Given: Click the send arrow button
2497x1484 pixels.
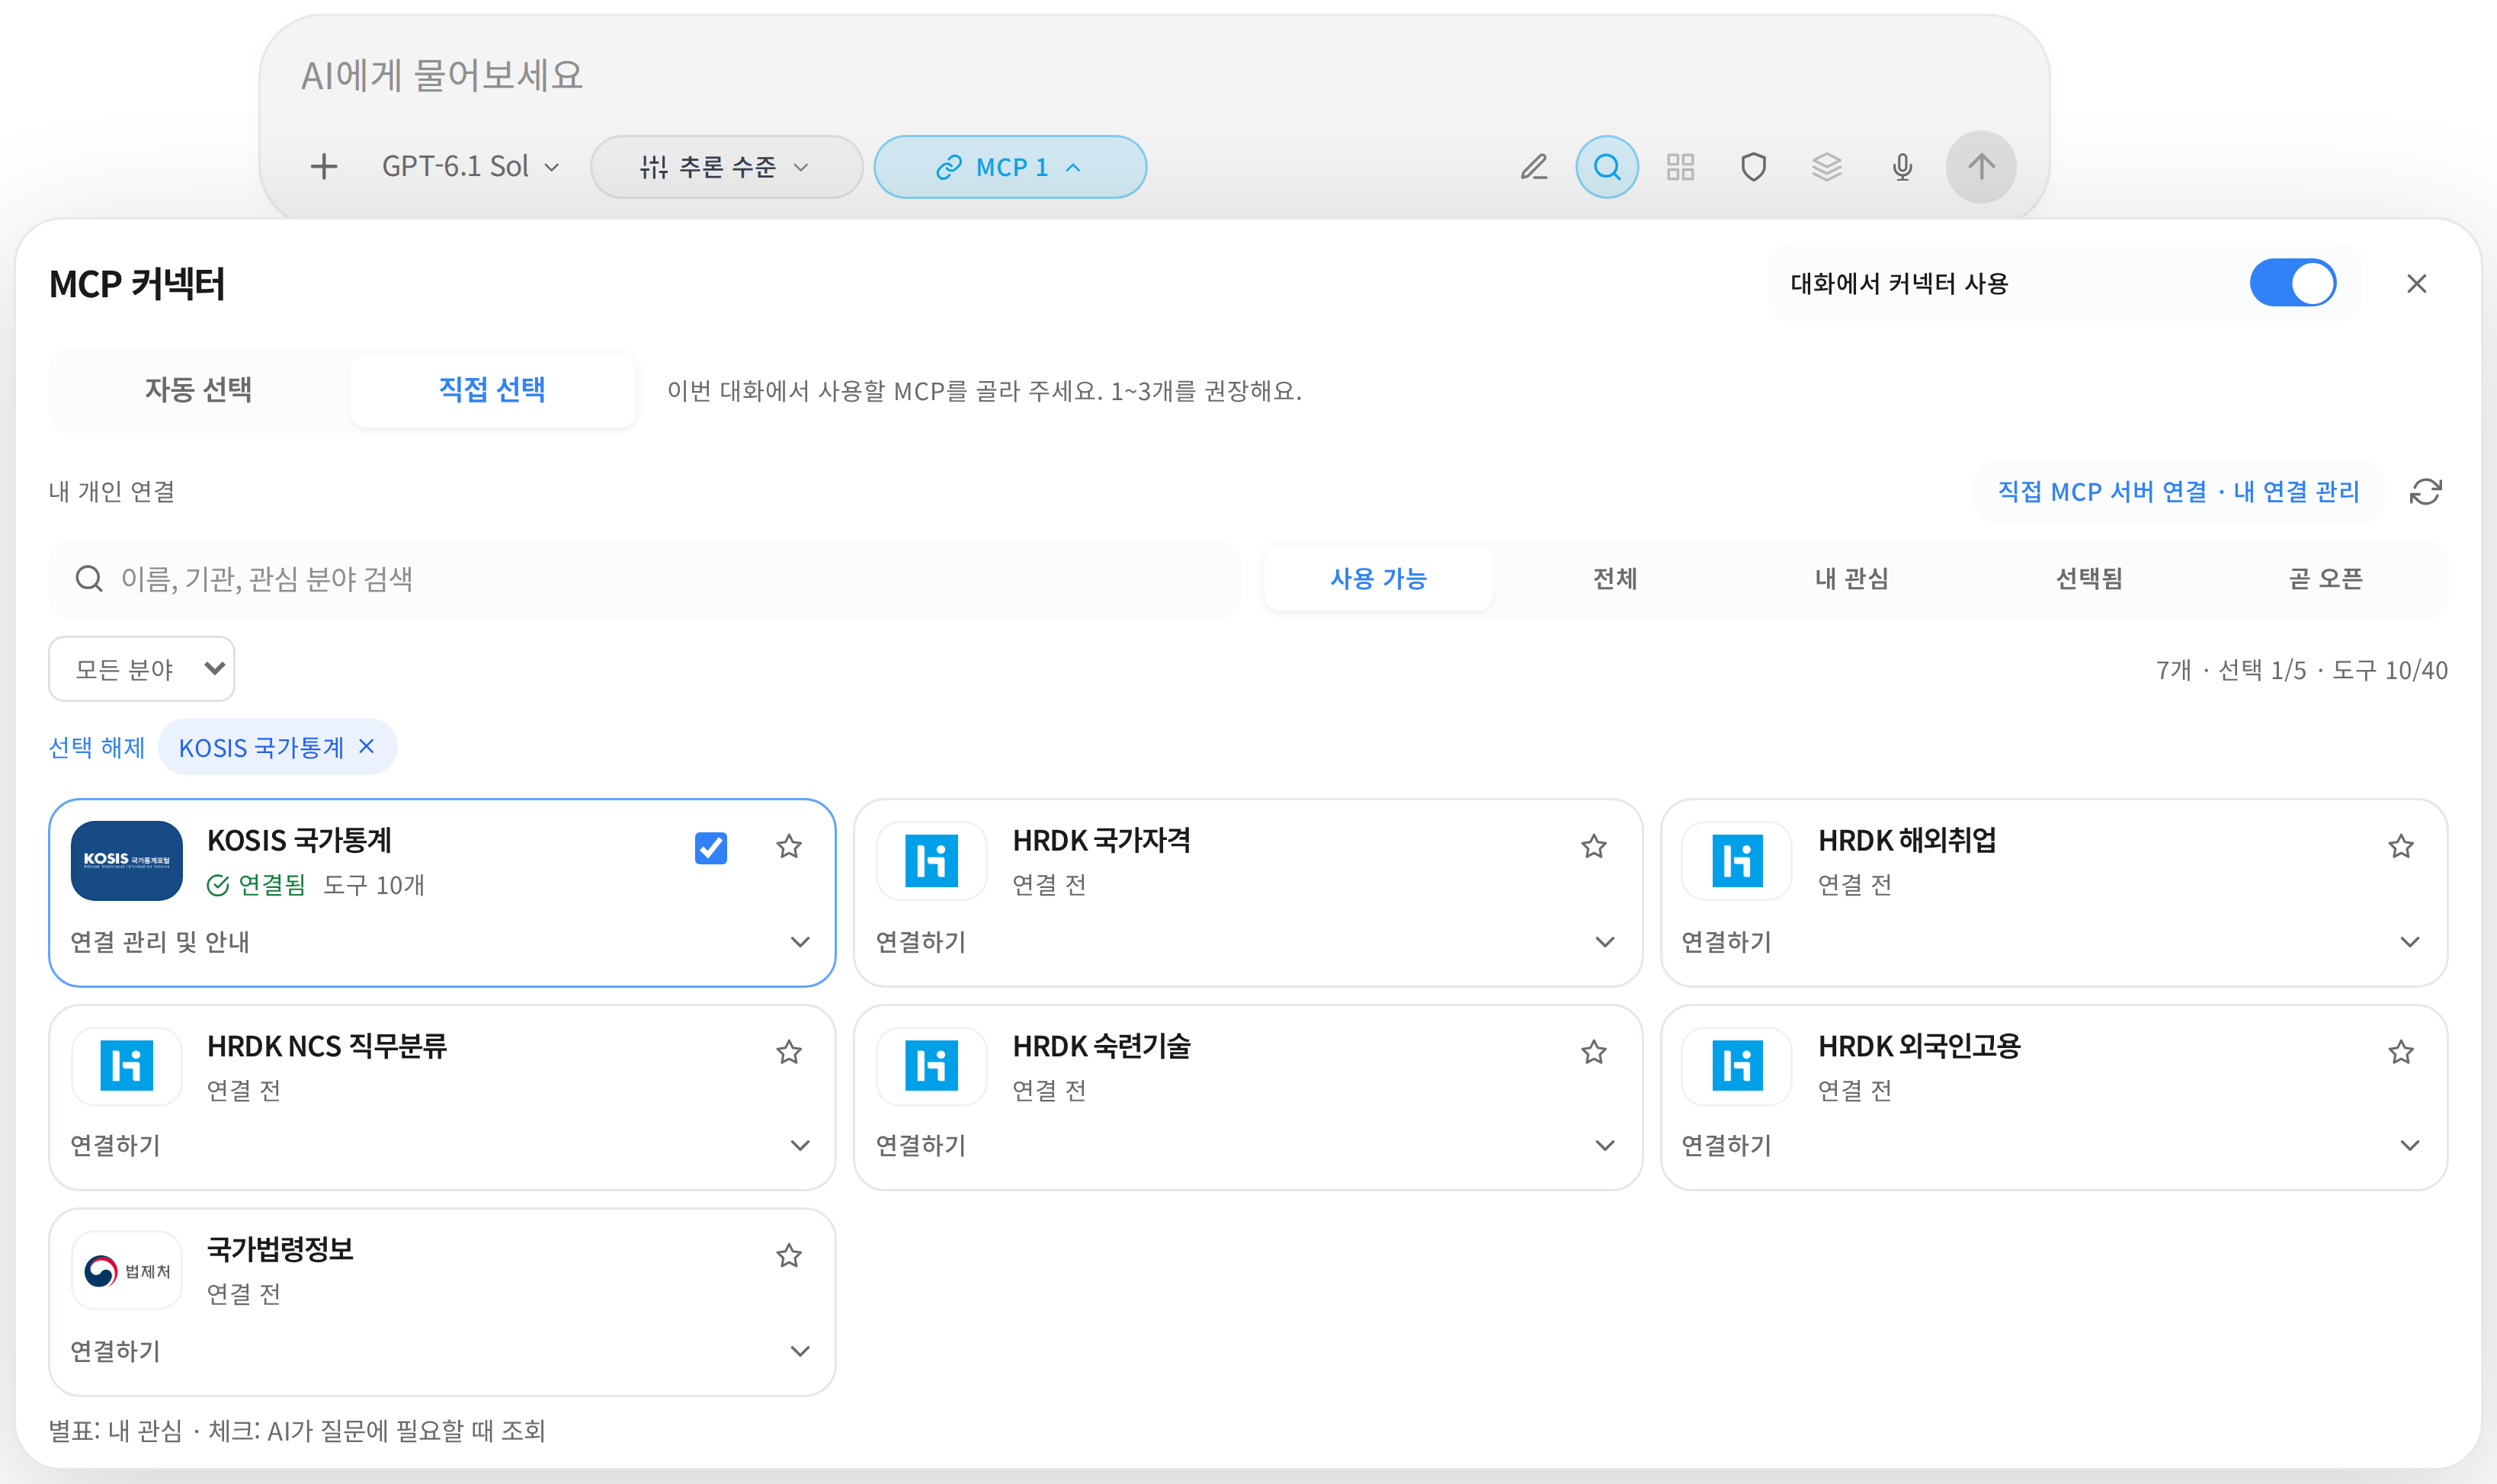Looking at the screenshot, I should [1980, 167].
